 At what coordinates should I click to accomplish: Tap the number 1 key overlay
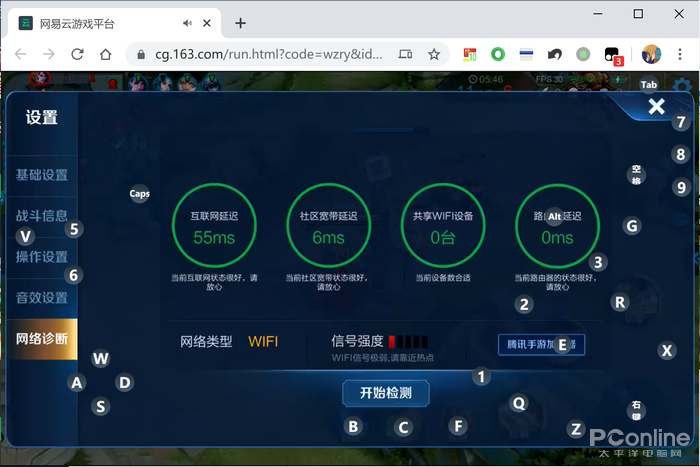click(x=481, y=377)
